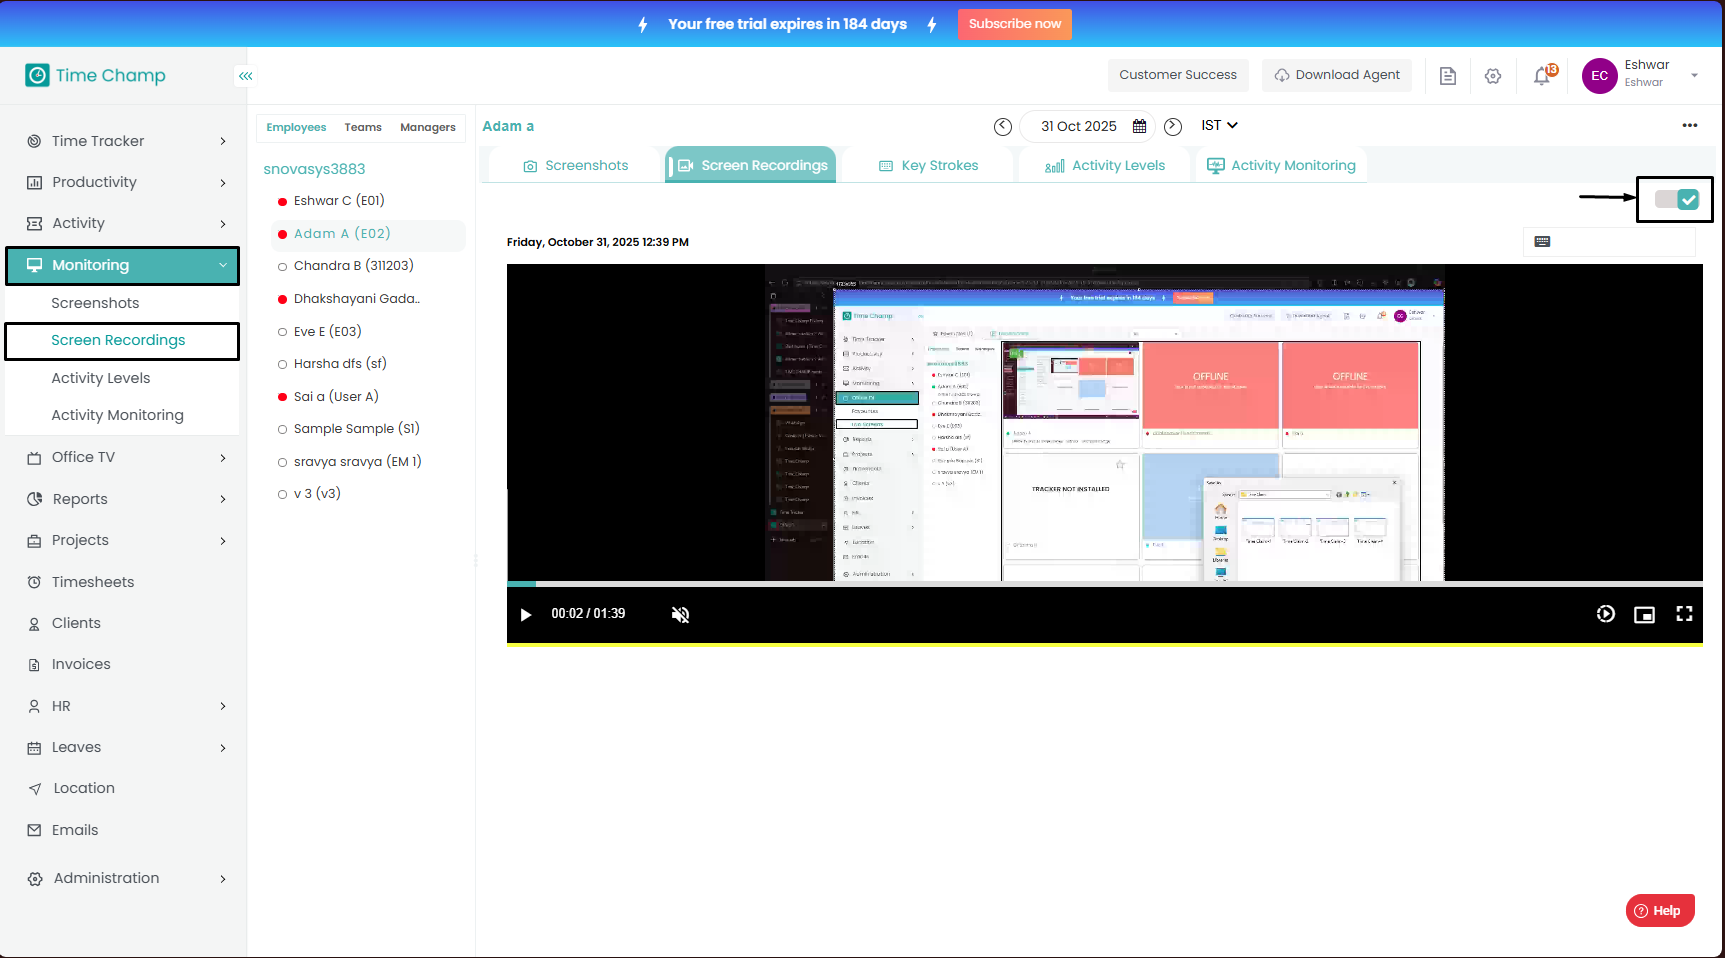Switch to the Activity Levels tab
Image resolution: width=1725 pixels, height=958 pixels.
(1105, 165)
